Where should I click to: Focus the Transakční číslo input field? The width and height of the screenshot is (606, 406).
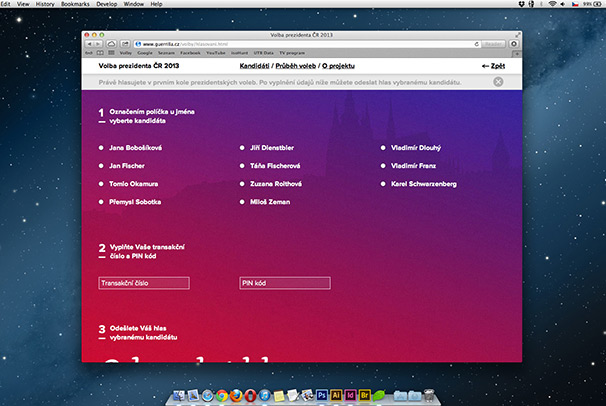pyautogui.click(x=142, y=283)
